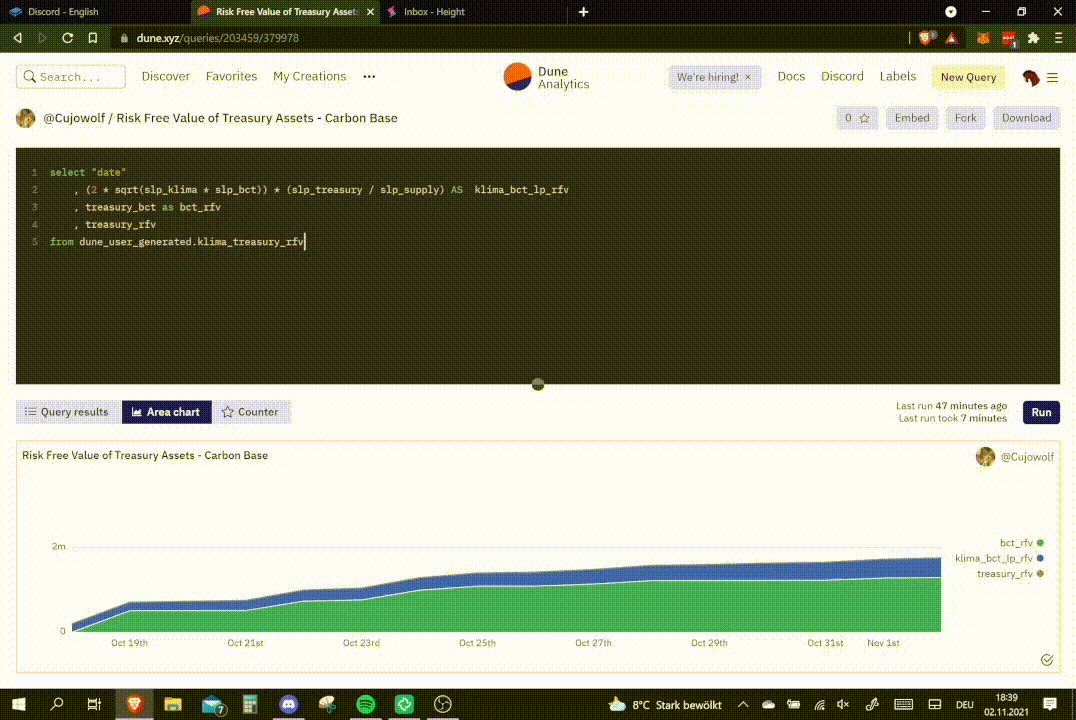The height and width of the screenshot is (720, 1076).
Task: Place cursor in the Search field
Action: pos(70,76)
